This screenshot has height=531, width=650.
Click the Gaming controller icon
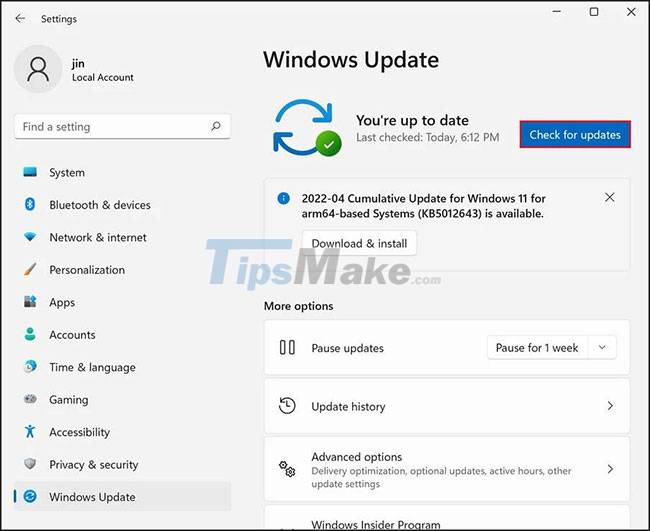tap(30, 399)
